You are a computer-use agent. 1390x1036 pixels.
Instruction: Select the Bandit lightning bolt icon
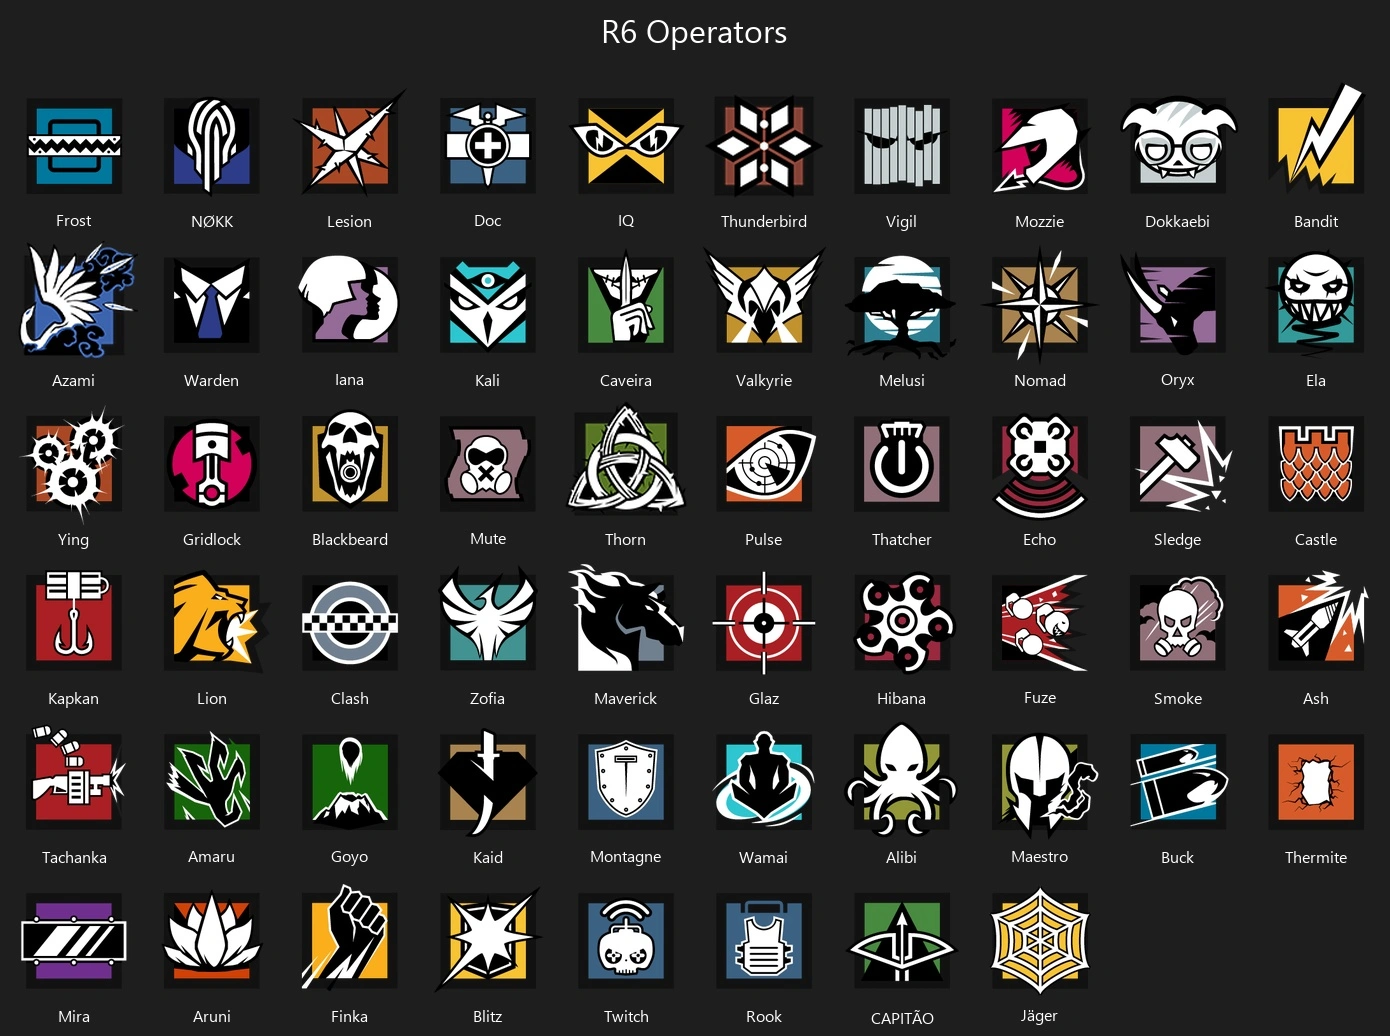coord(1316,141)
